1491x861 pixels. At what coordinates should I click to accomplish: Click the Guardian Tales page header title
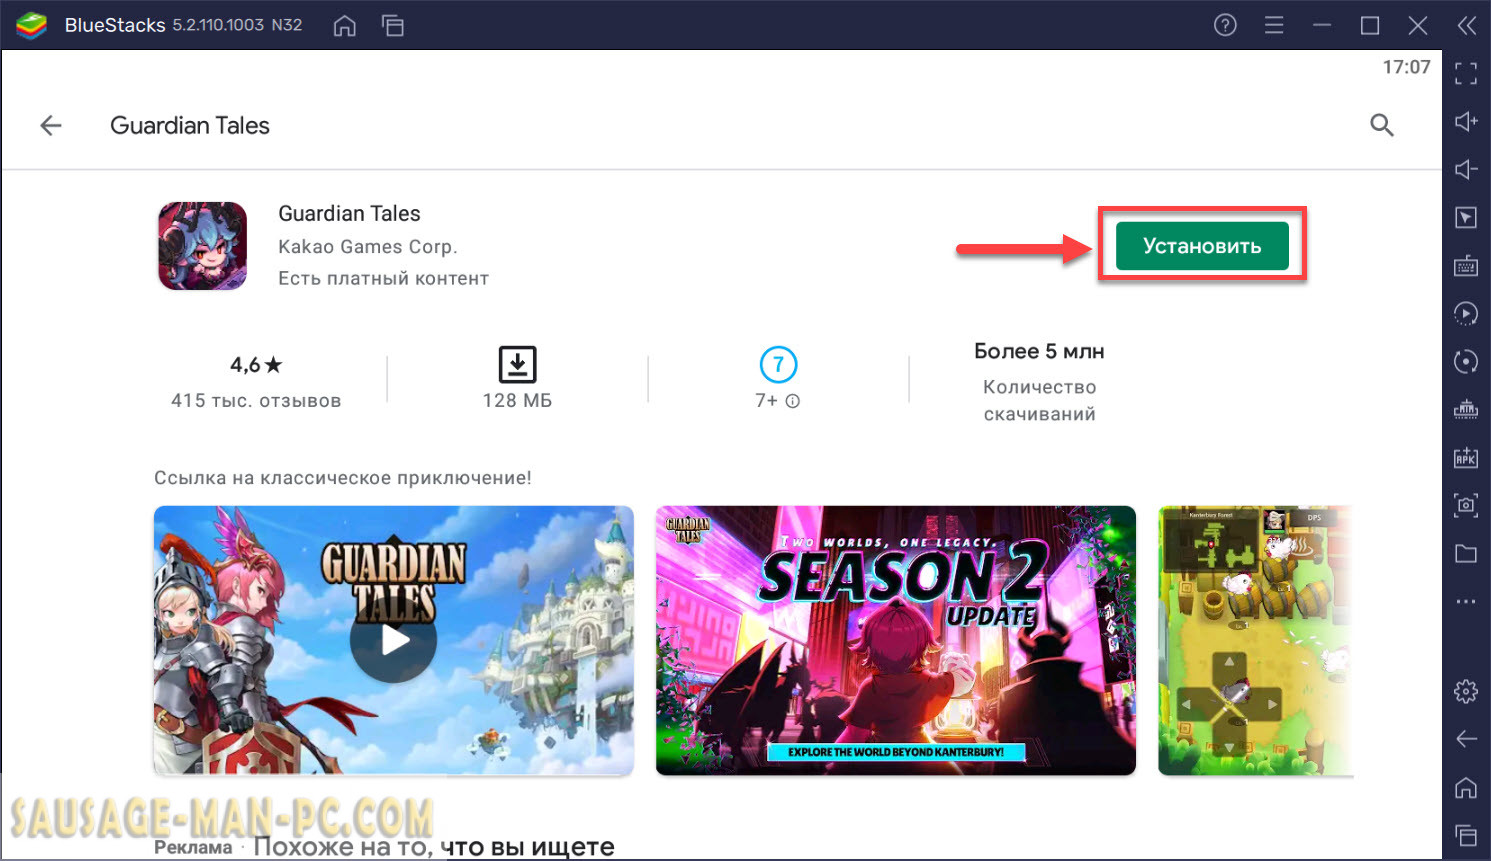click(x=190, y=125)
